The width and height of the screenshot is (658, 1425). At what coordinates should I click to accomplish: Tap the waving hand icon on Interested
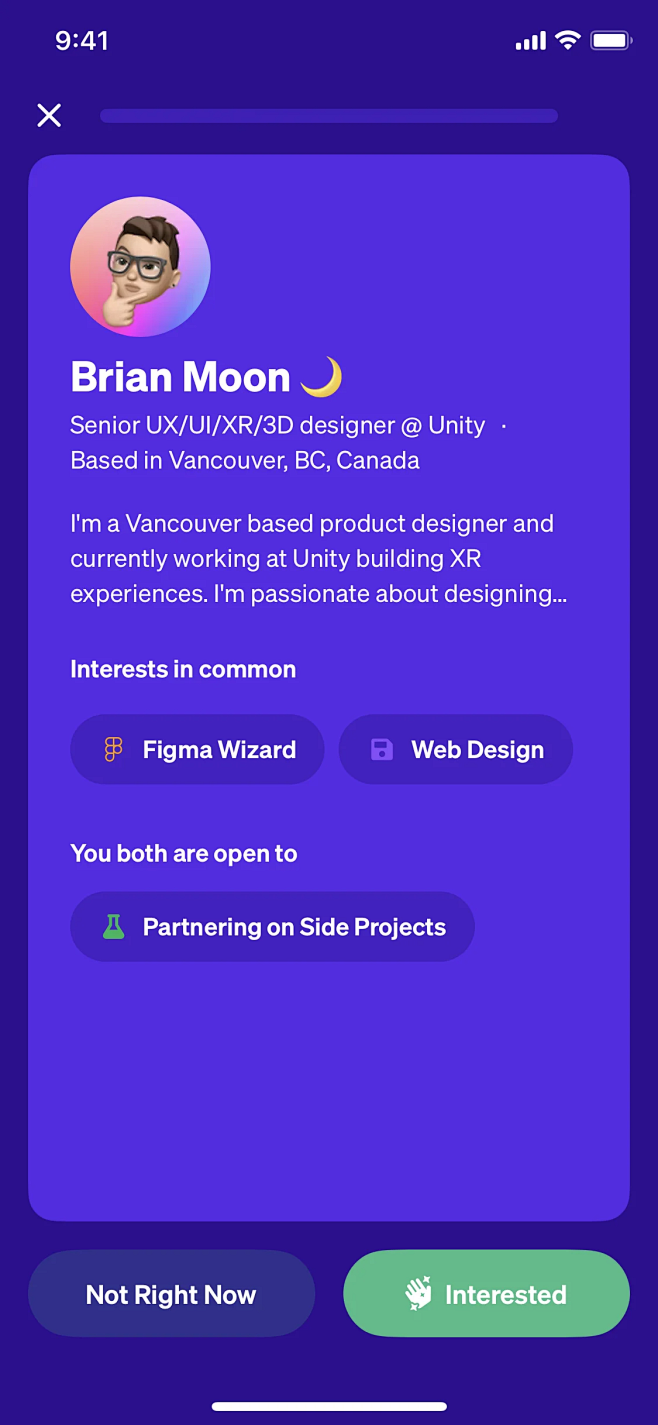[x=418, y=1294]
